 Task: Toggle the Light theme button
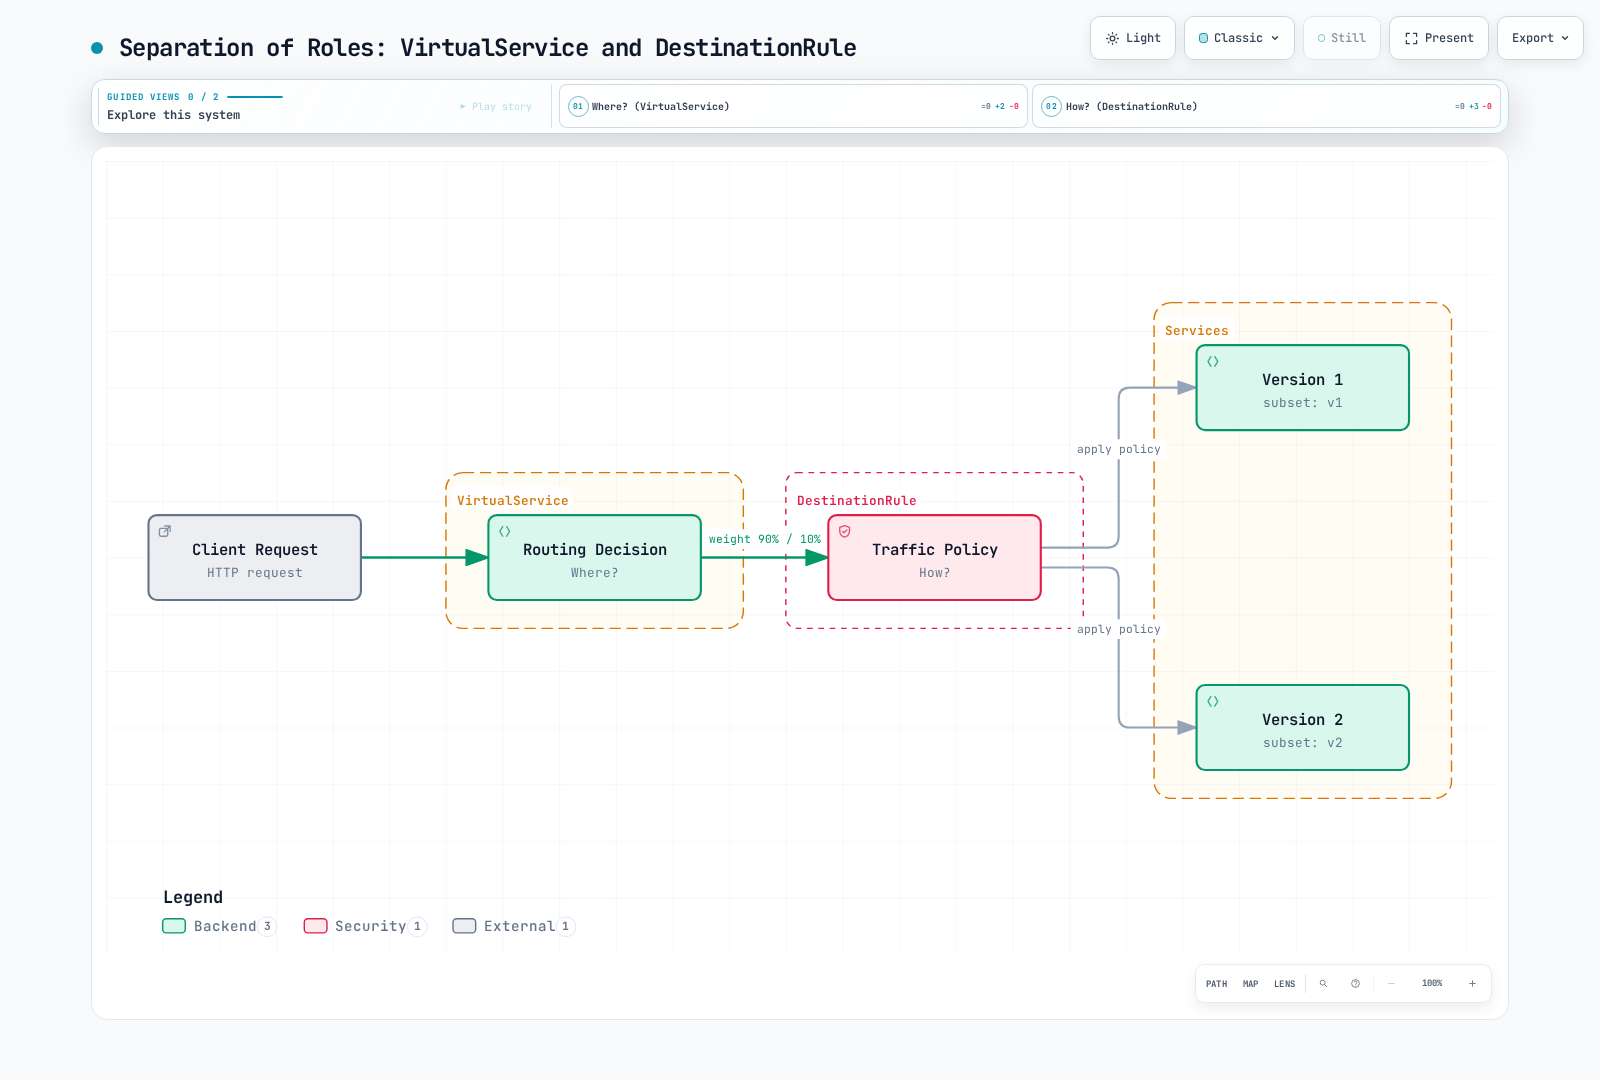(1133, 38)
